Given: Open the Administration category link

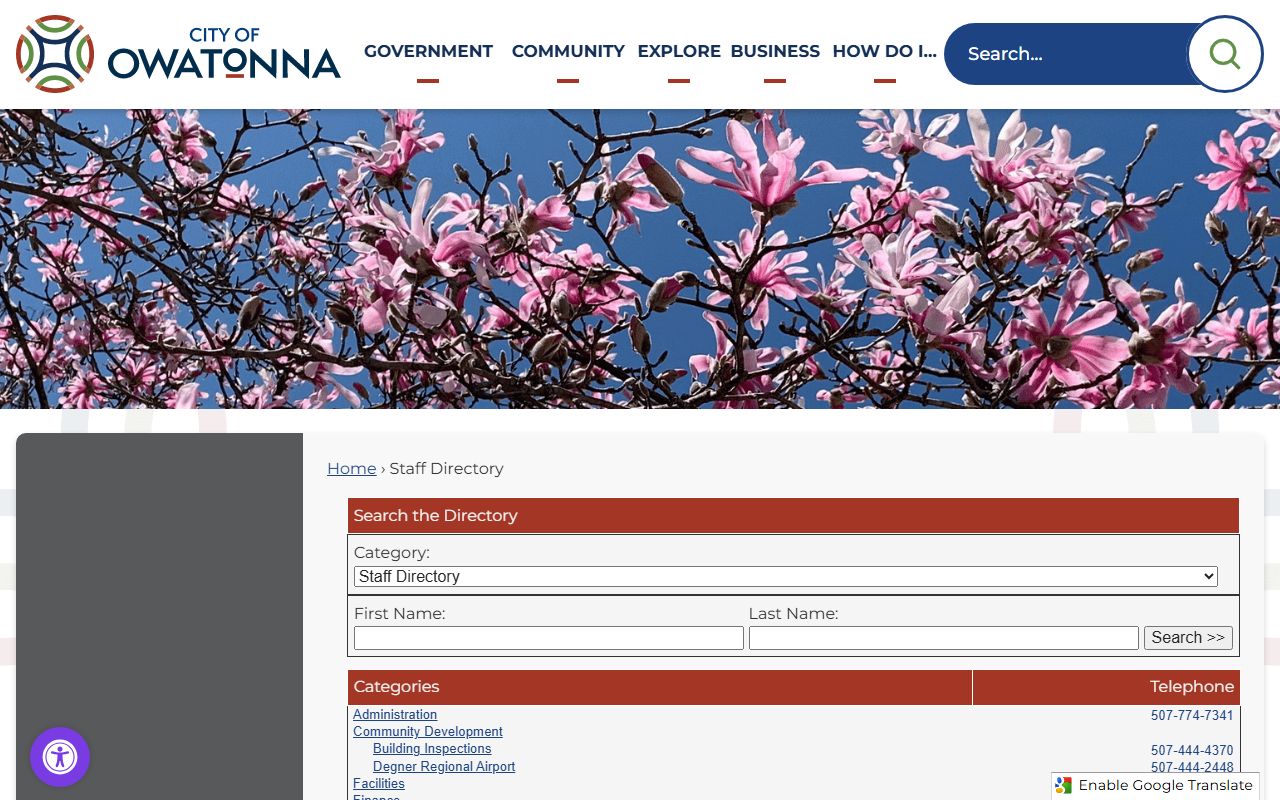Looking at the screenshot, I should (x=395, y=715).
